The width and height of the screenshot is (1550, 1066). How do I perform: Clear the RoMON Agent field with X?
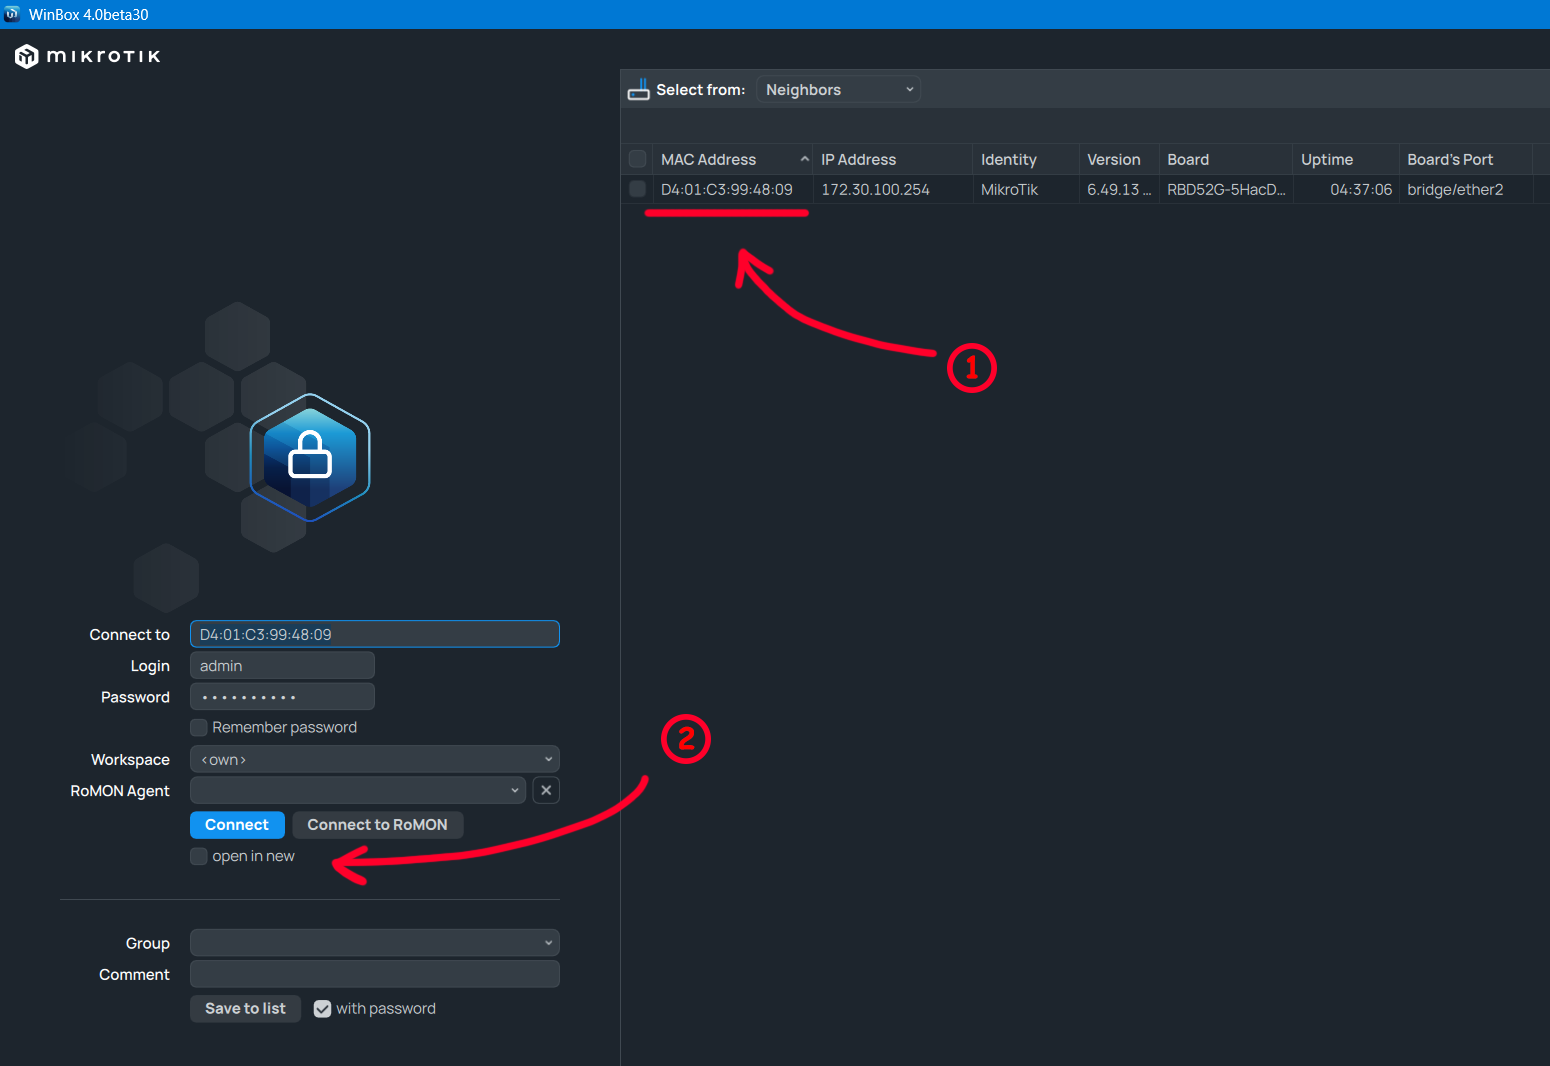(x=546, y=790)
